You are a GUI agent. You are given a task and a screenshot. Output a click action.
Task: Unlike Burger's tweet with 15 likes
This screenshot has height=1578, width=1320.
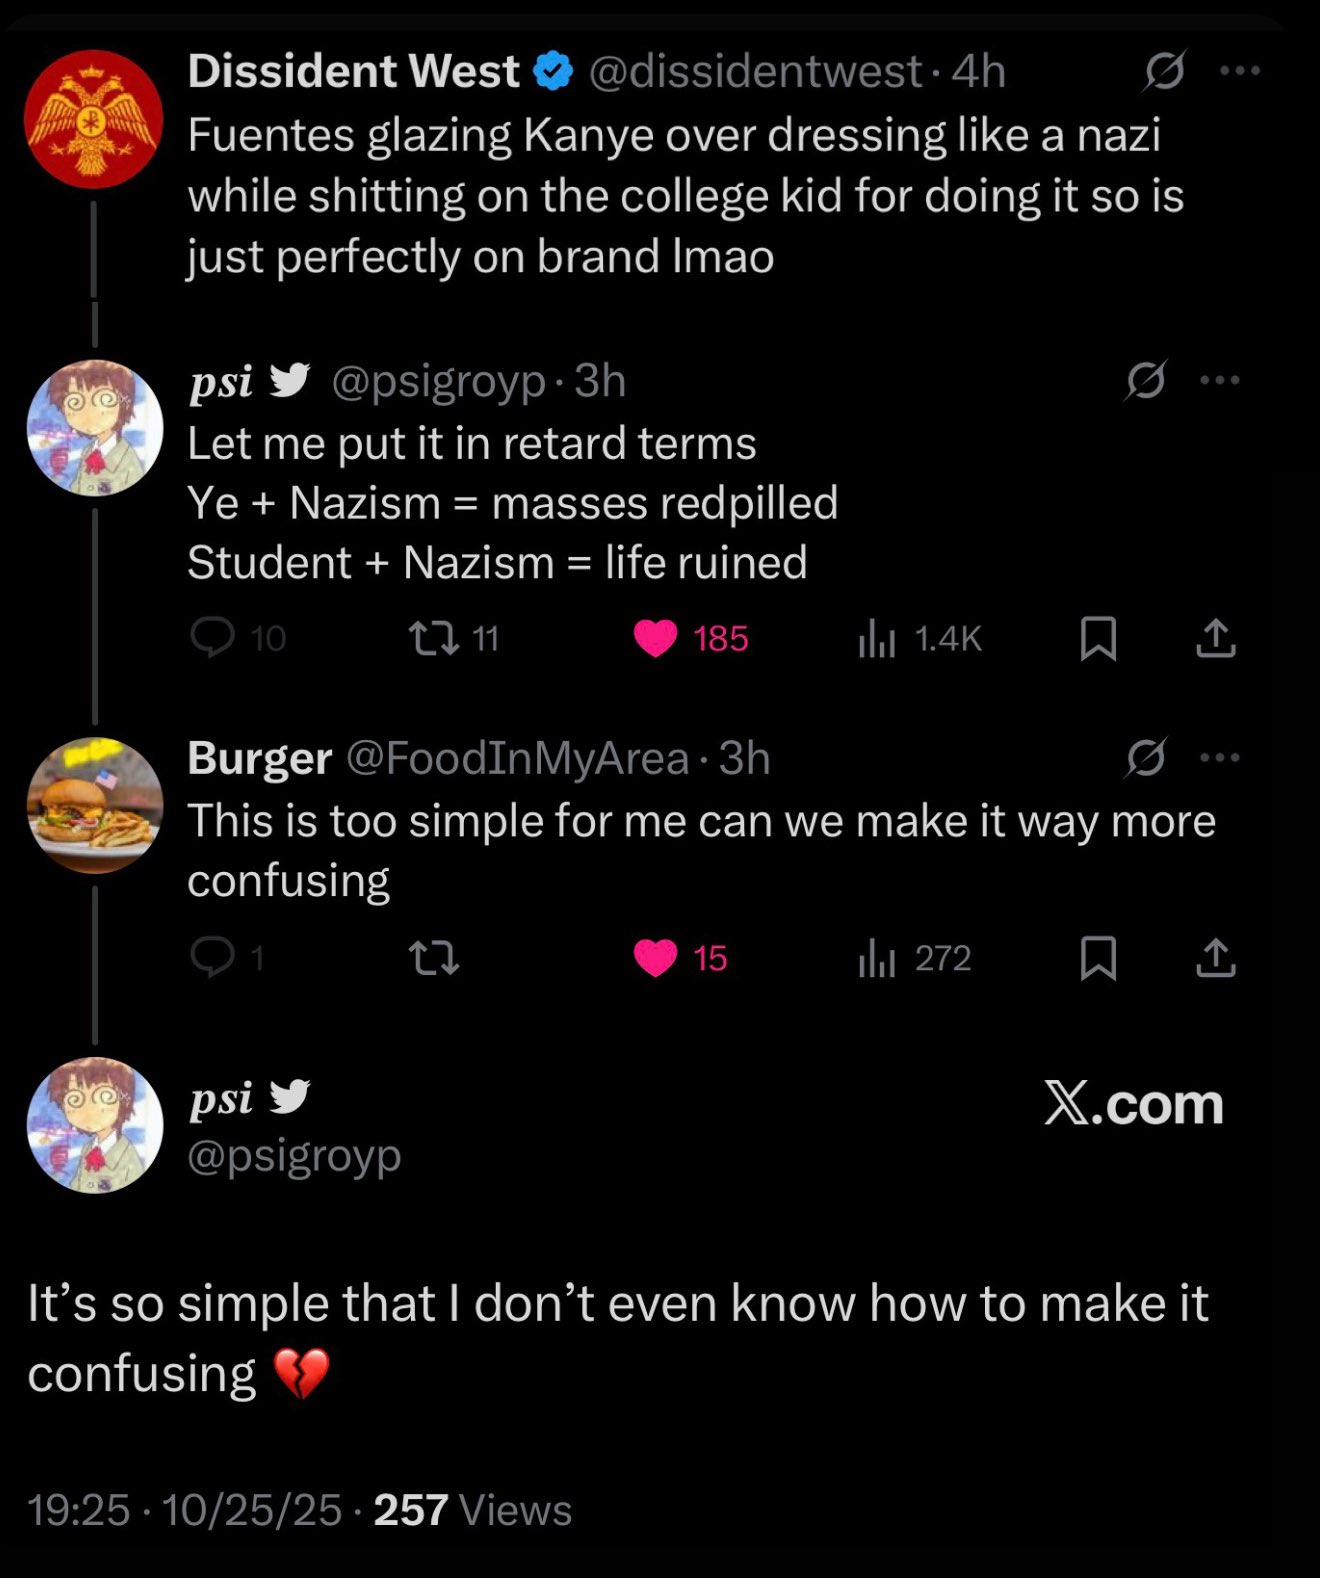[x=681, y=958]
